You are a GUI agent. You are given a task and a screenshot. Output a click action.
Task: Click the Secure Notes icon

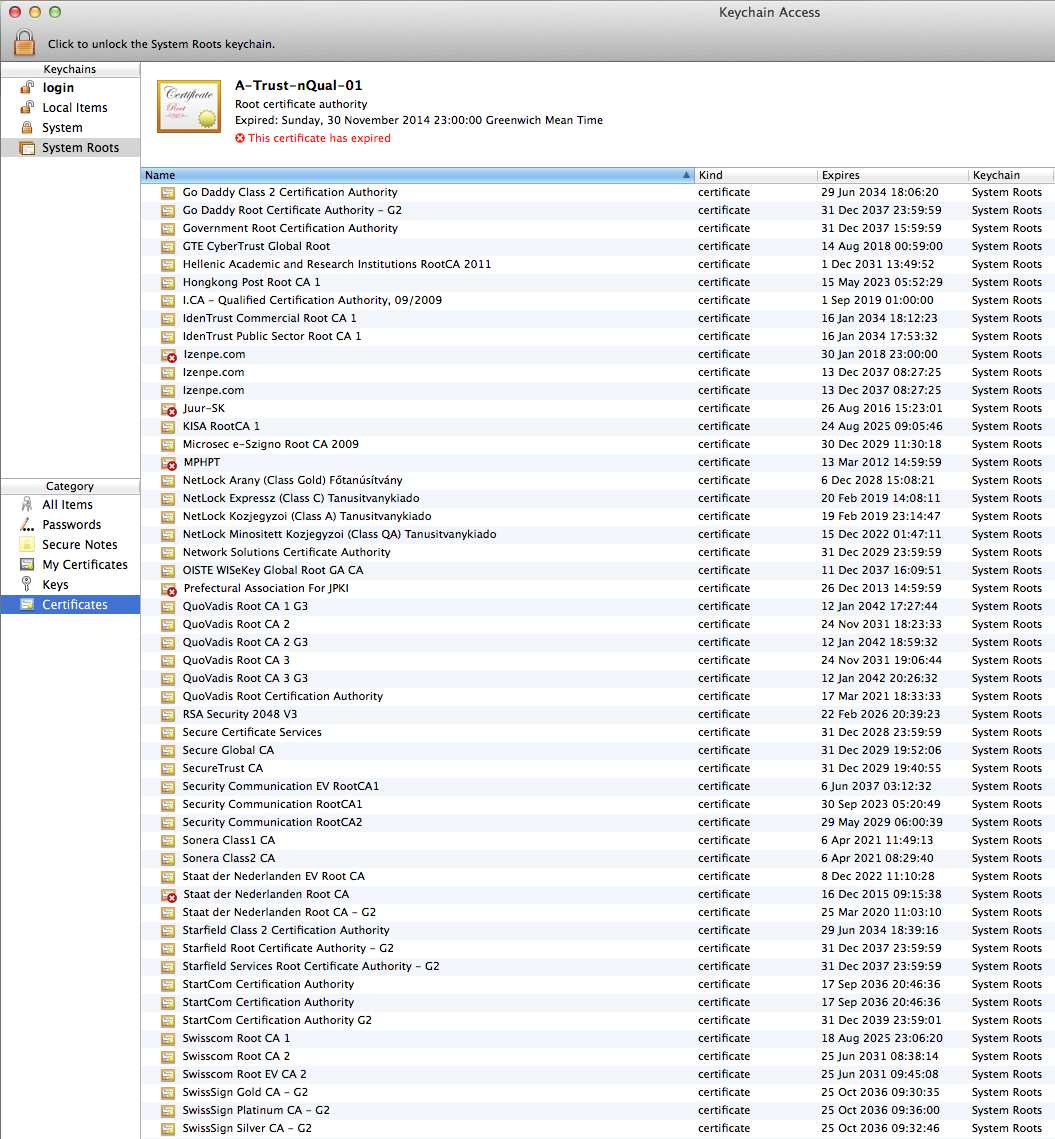pyautogui.click(x=27, y=544)
